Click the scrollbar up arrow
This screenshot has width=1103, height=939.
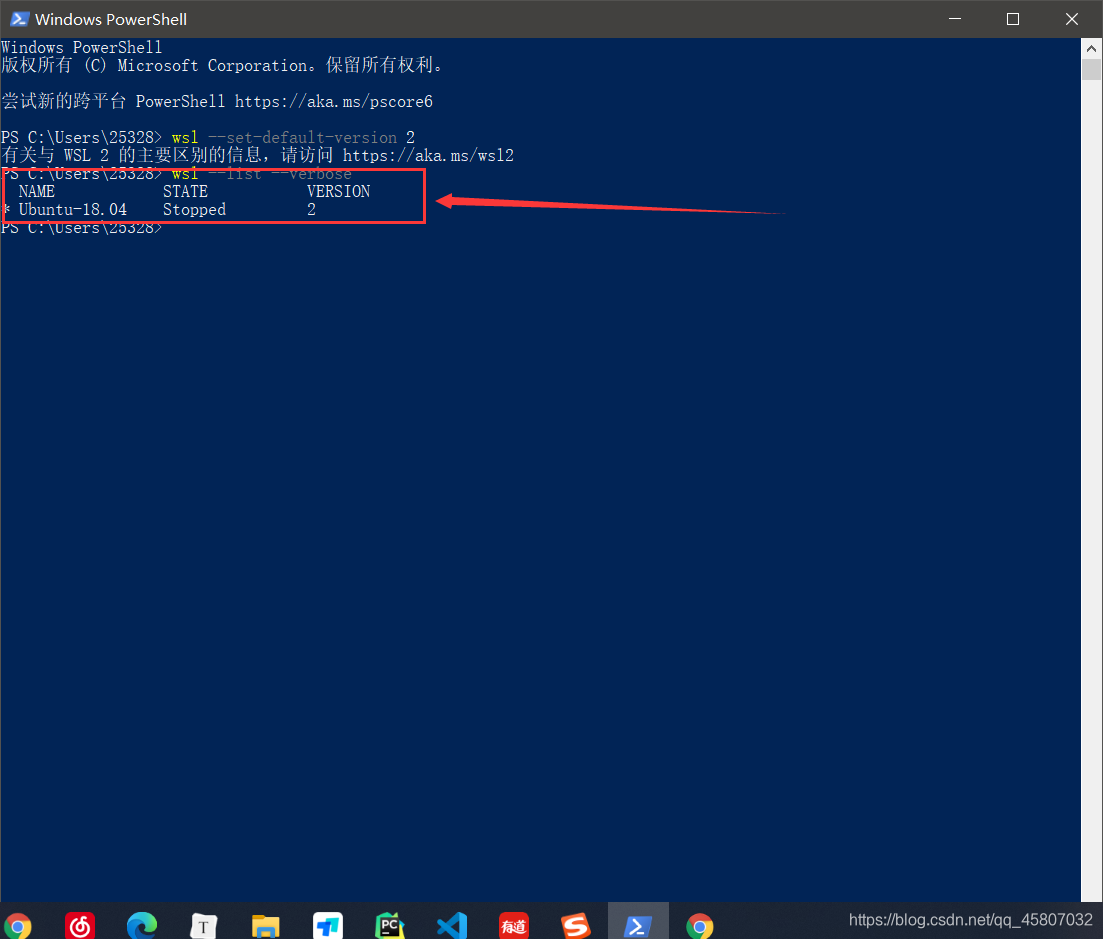pyautogui.click(x=1091, y=49)
